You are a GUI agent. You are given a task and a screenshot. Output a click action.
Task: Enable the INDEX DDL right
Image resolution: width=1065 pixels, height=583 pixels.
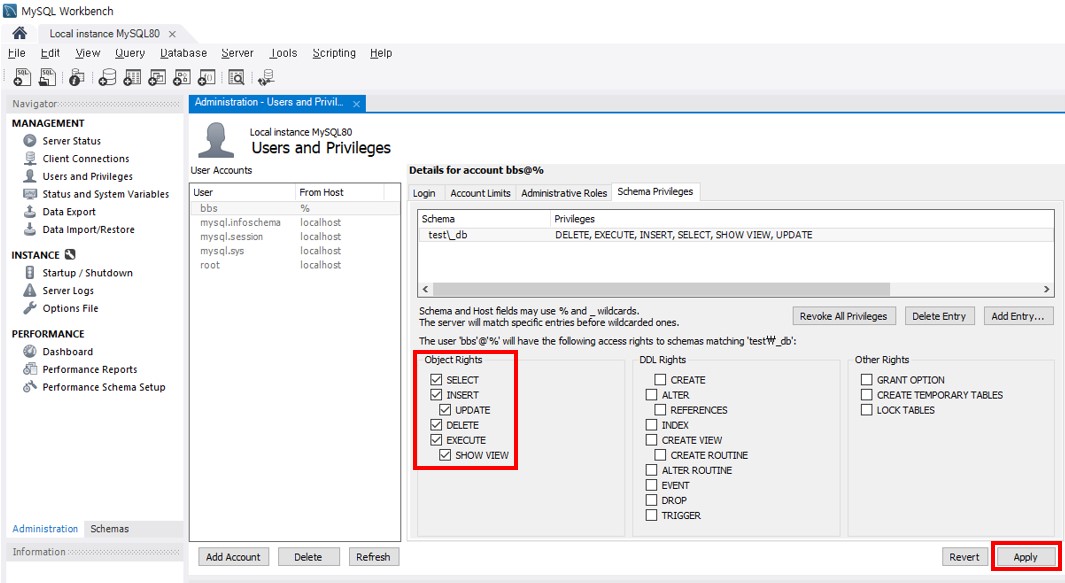tap(651, 425)
